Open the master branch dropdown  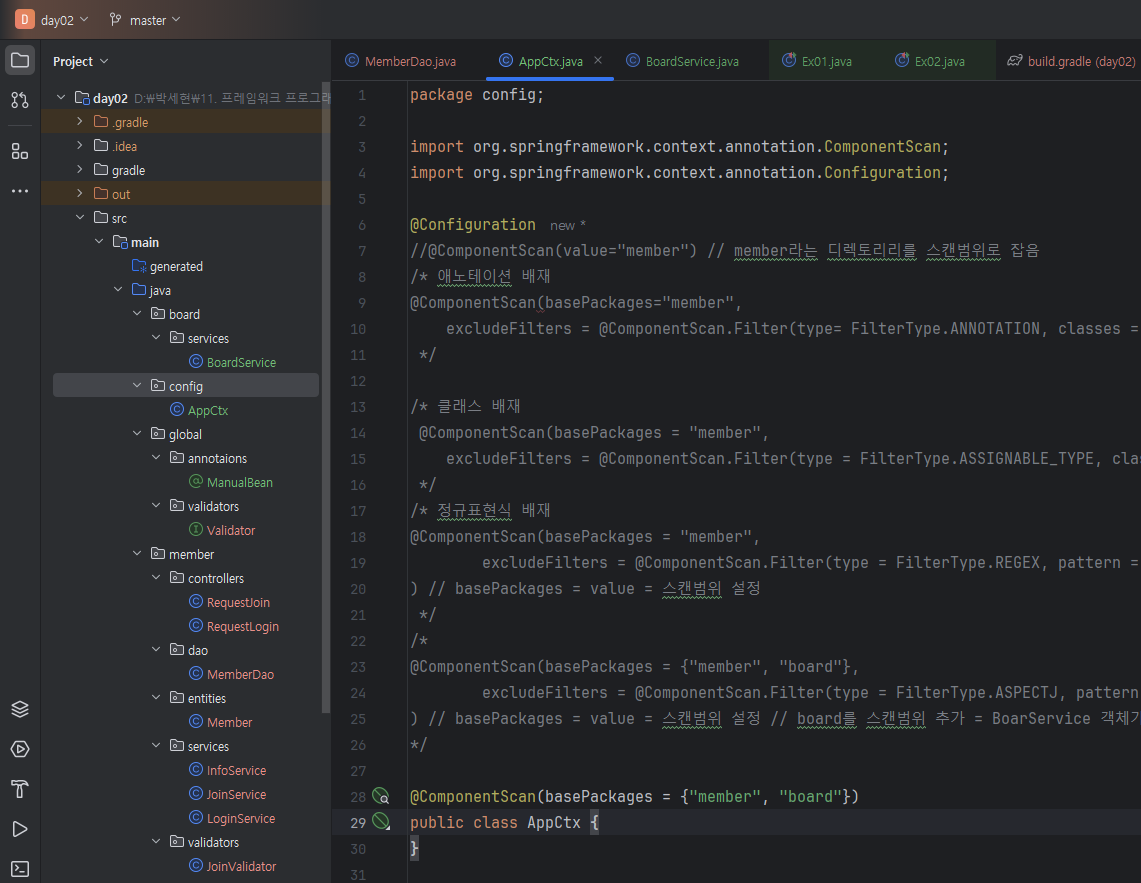click(x=146, y=20)
